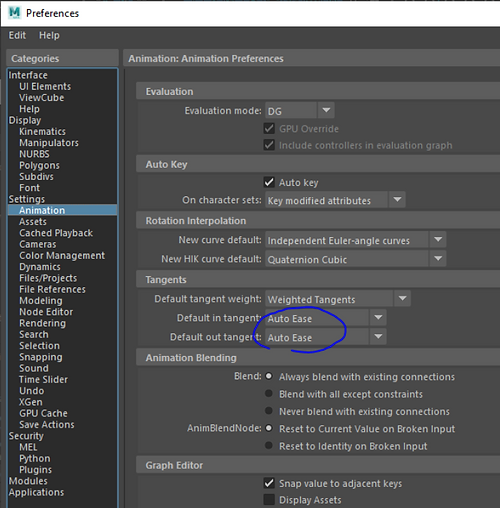Image resolution: width=500 pixels, height=508 pixels.
Task: Select the Dynamics category
Action: point(40,267)
